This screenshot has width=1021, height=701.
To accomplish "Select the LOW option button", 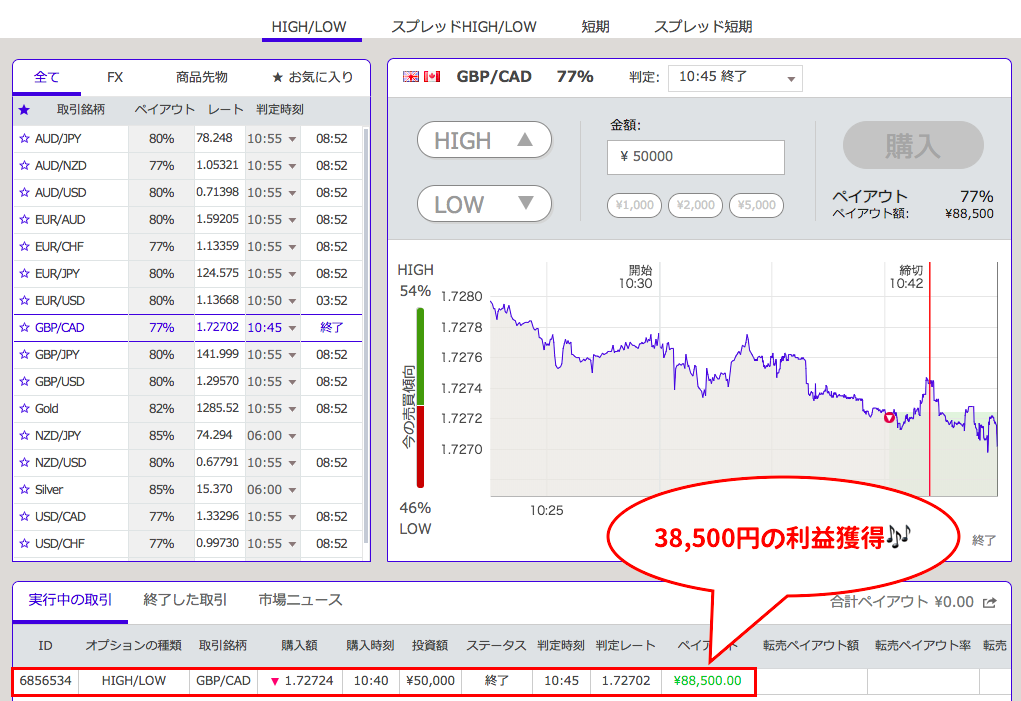I will [x=484, y=204].
